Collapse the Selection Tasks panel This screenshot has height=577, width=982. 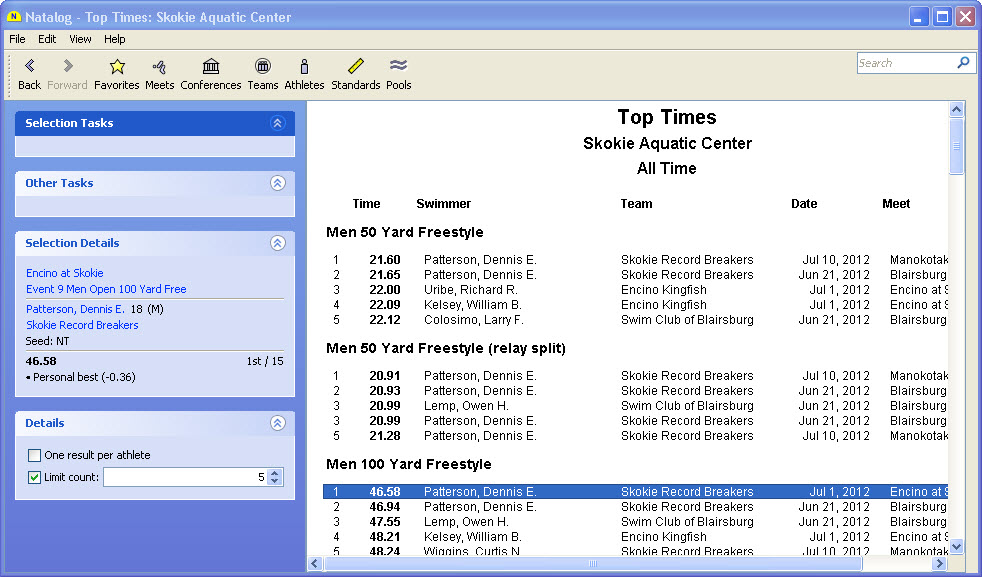point(278,123)
